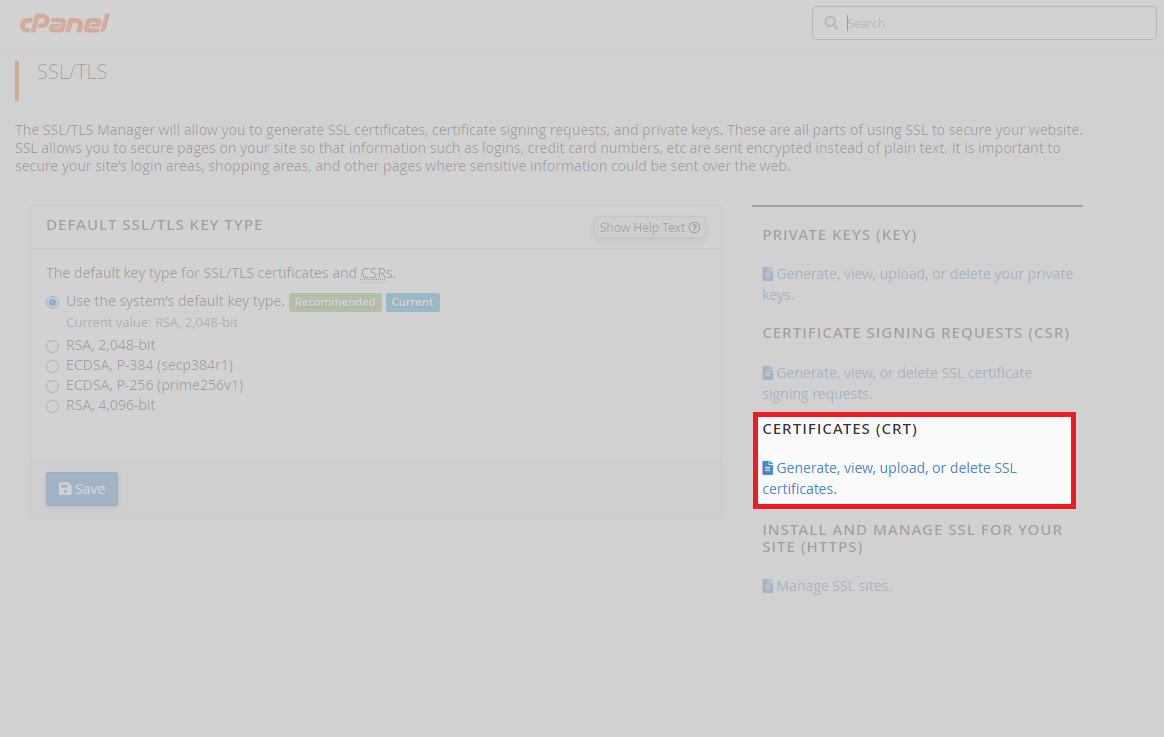
Task: Click the PRIVATE KEYS (KEY) heading
Action: pos(840,235)
